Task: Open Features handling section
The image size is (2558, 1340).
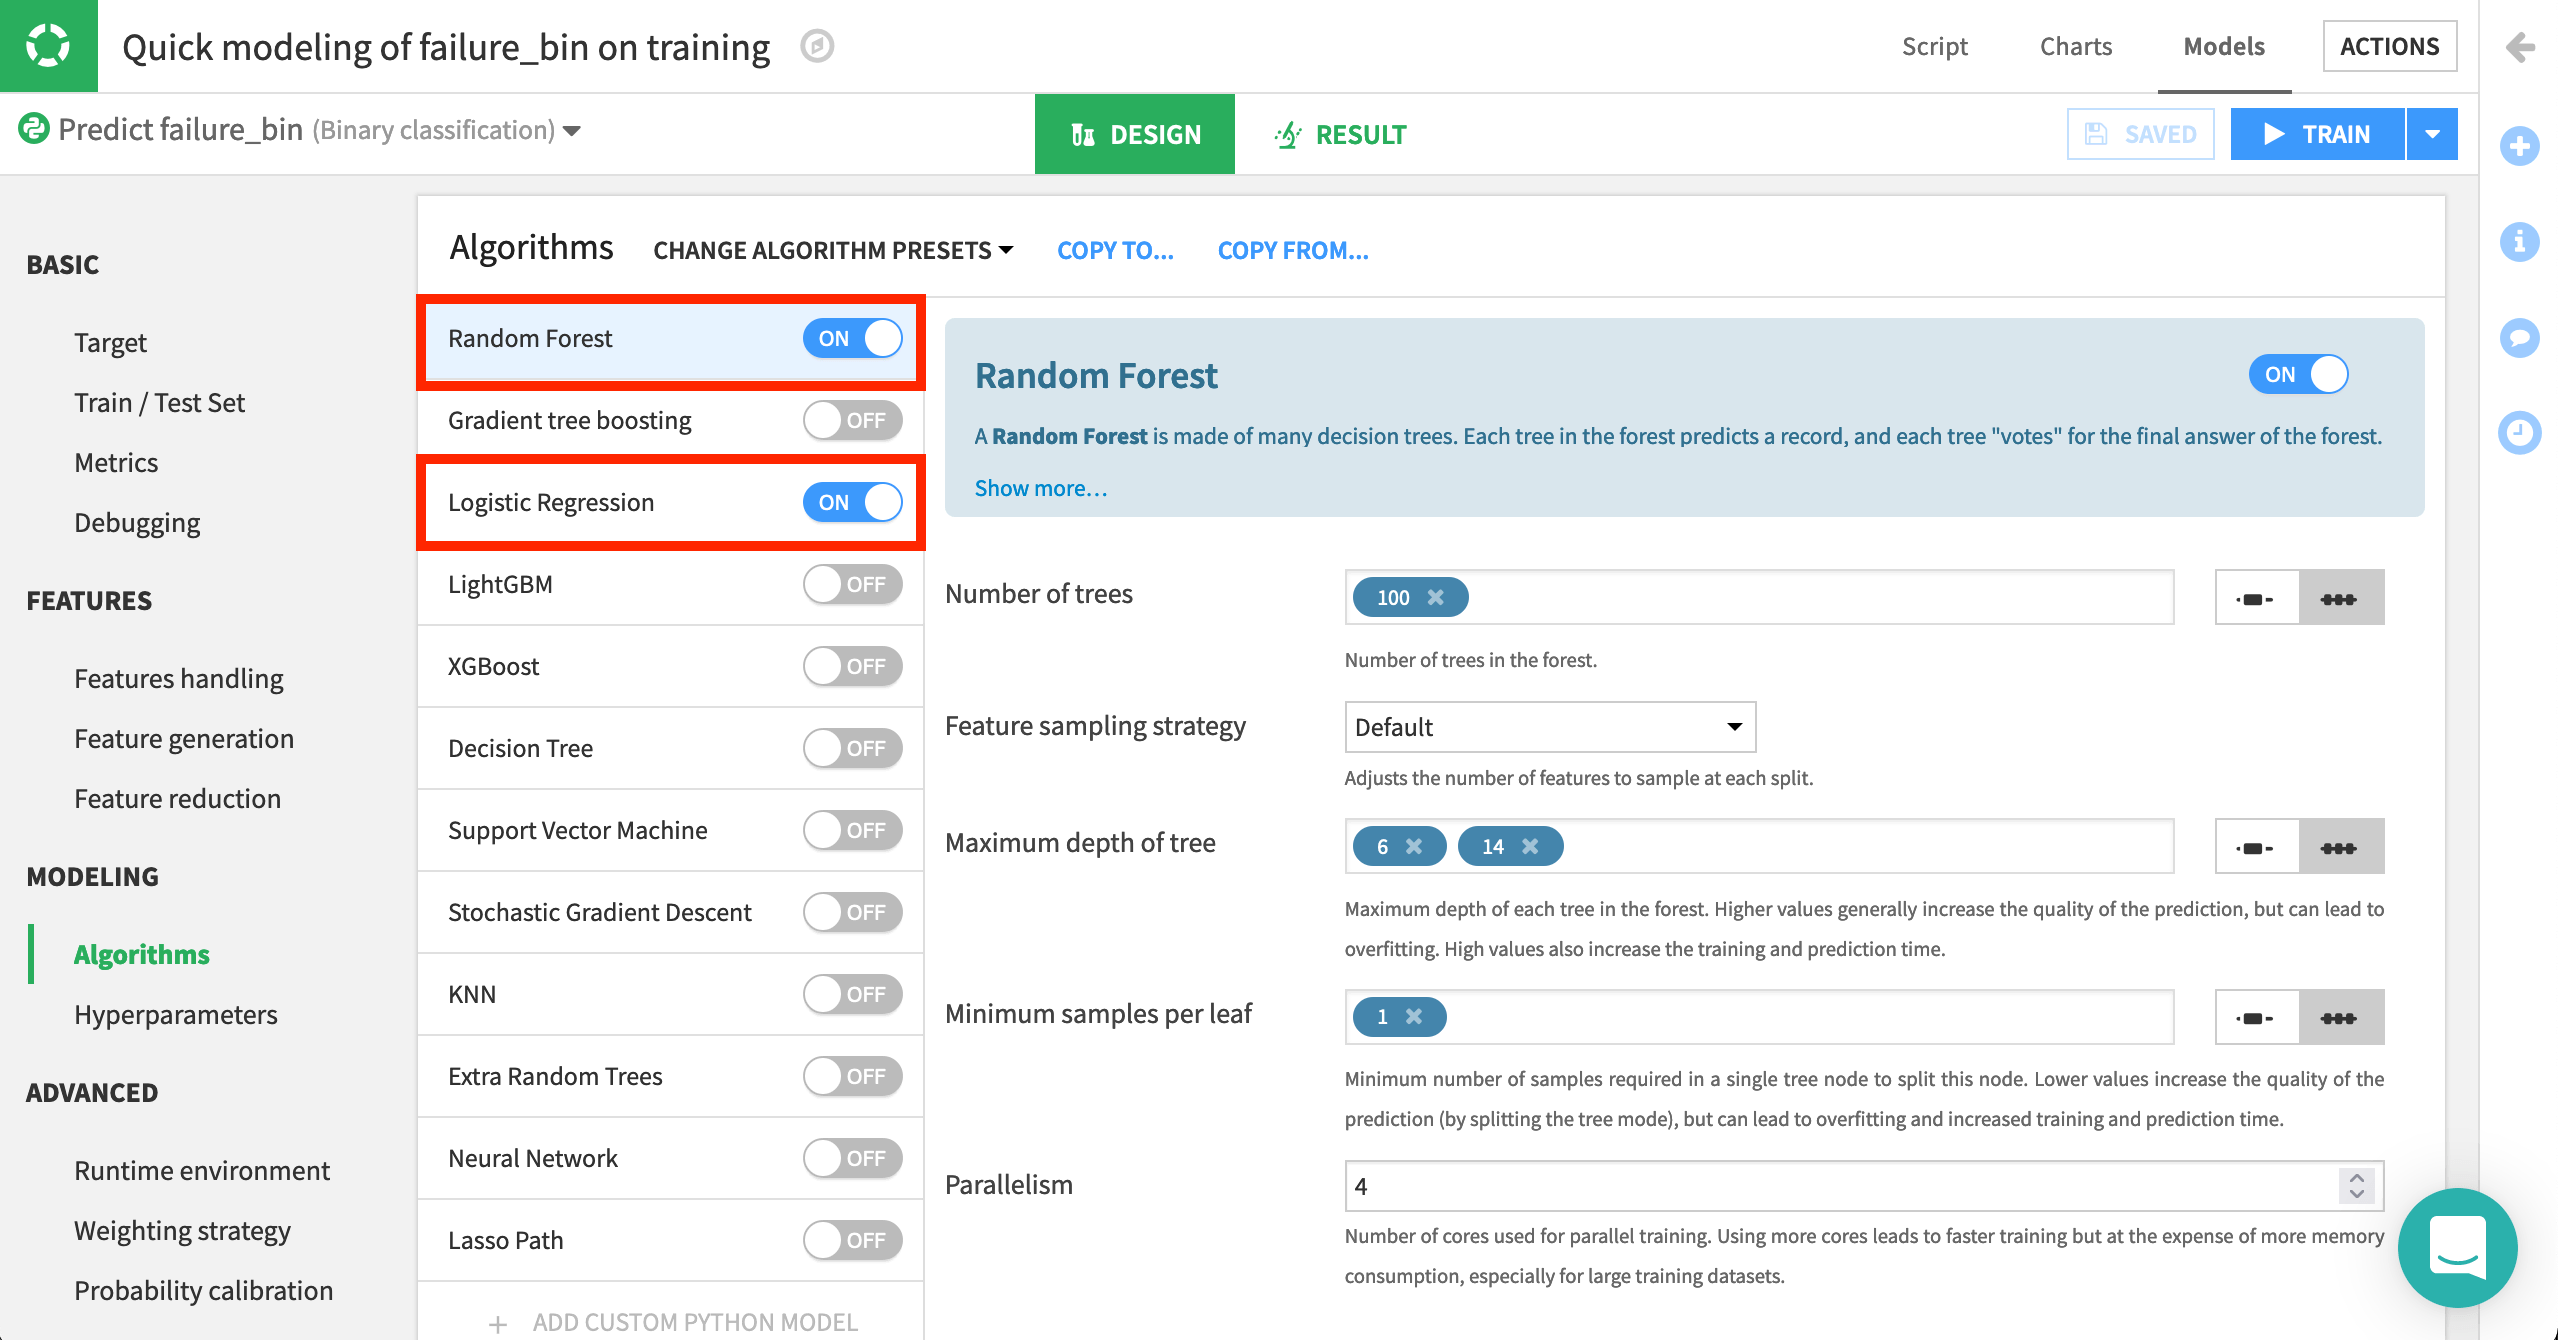Action: (178, 678)
